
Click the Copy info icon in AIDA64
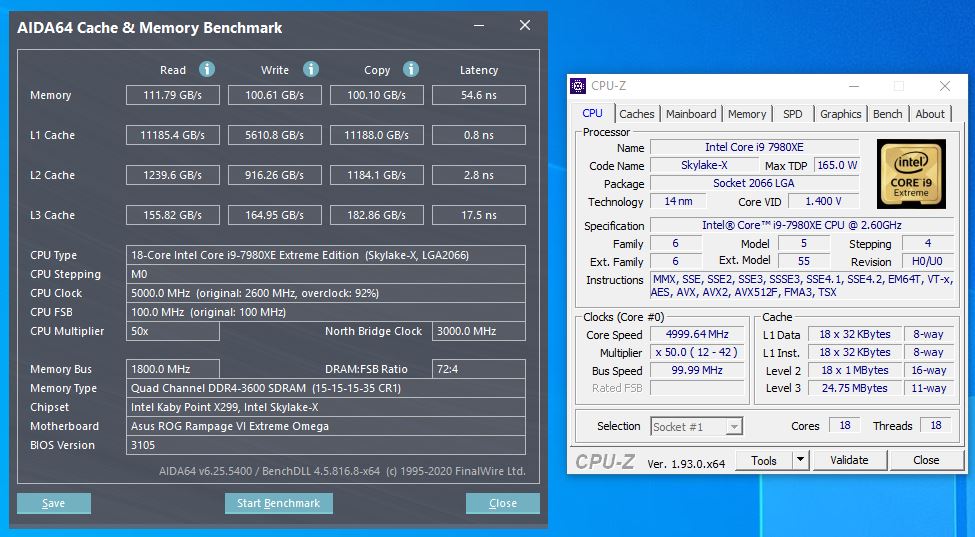(411, 69)
